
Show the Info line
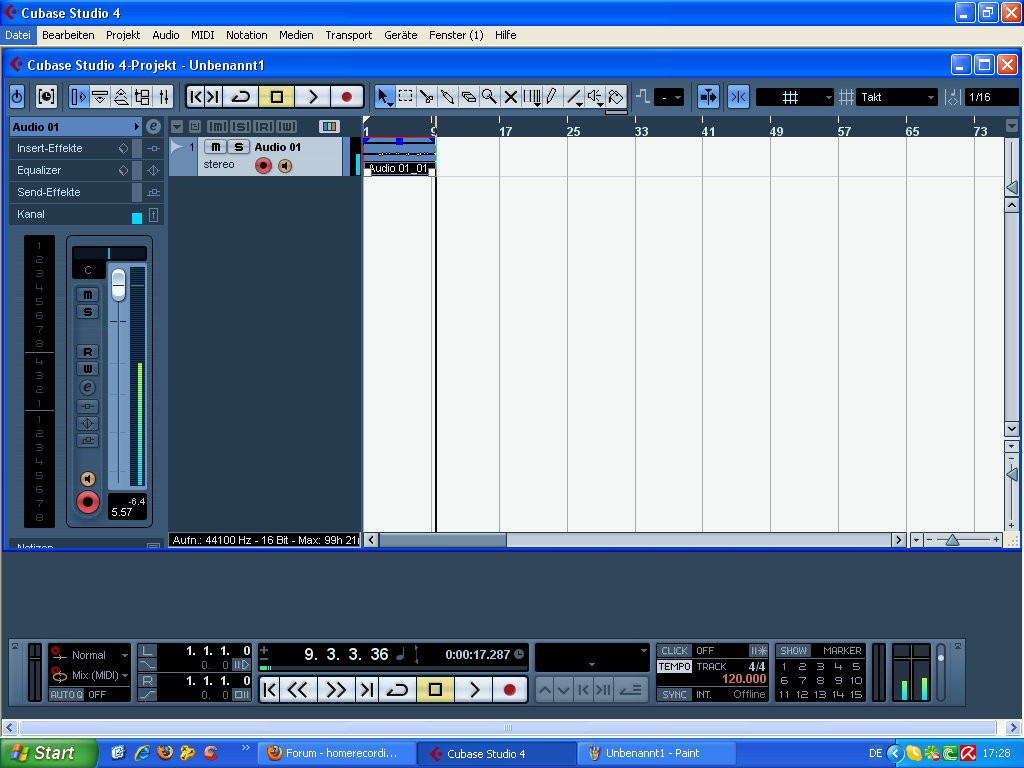tap(100, 97)
